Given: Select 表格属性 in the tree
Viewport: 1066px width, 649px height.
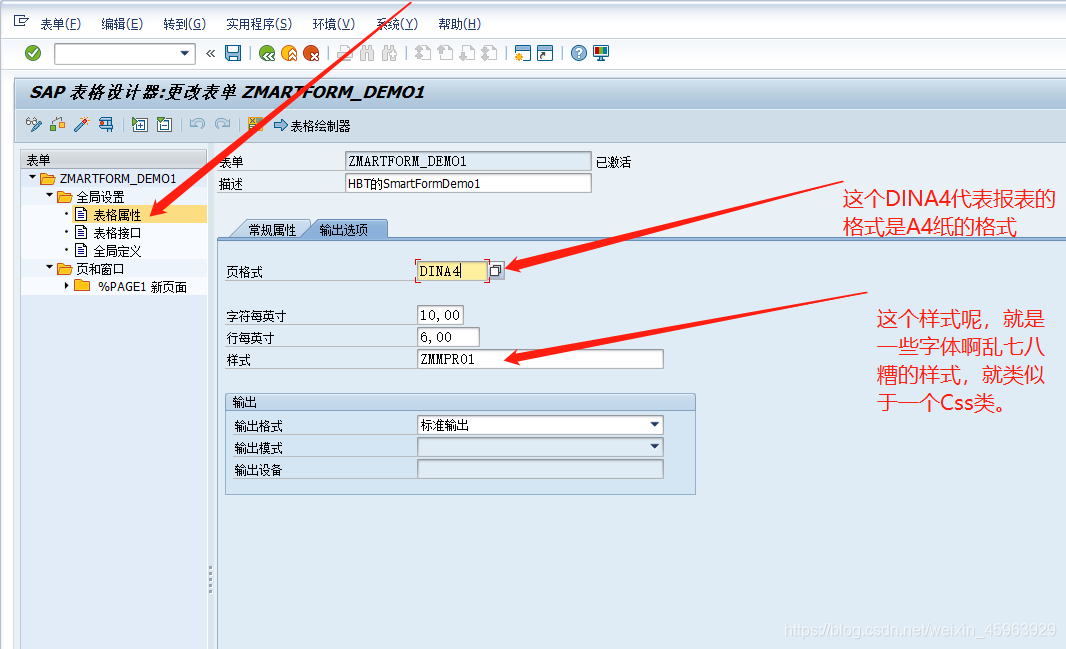Looking at the screenshot, I should click(x=117, y=215).
